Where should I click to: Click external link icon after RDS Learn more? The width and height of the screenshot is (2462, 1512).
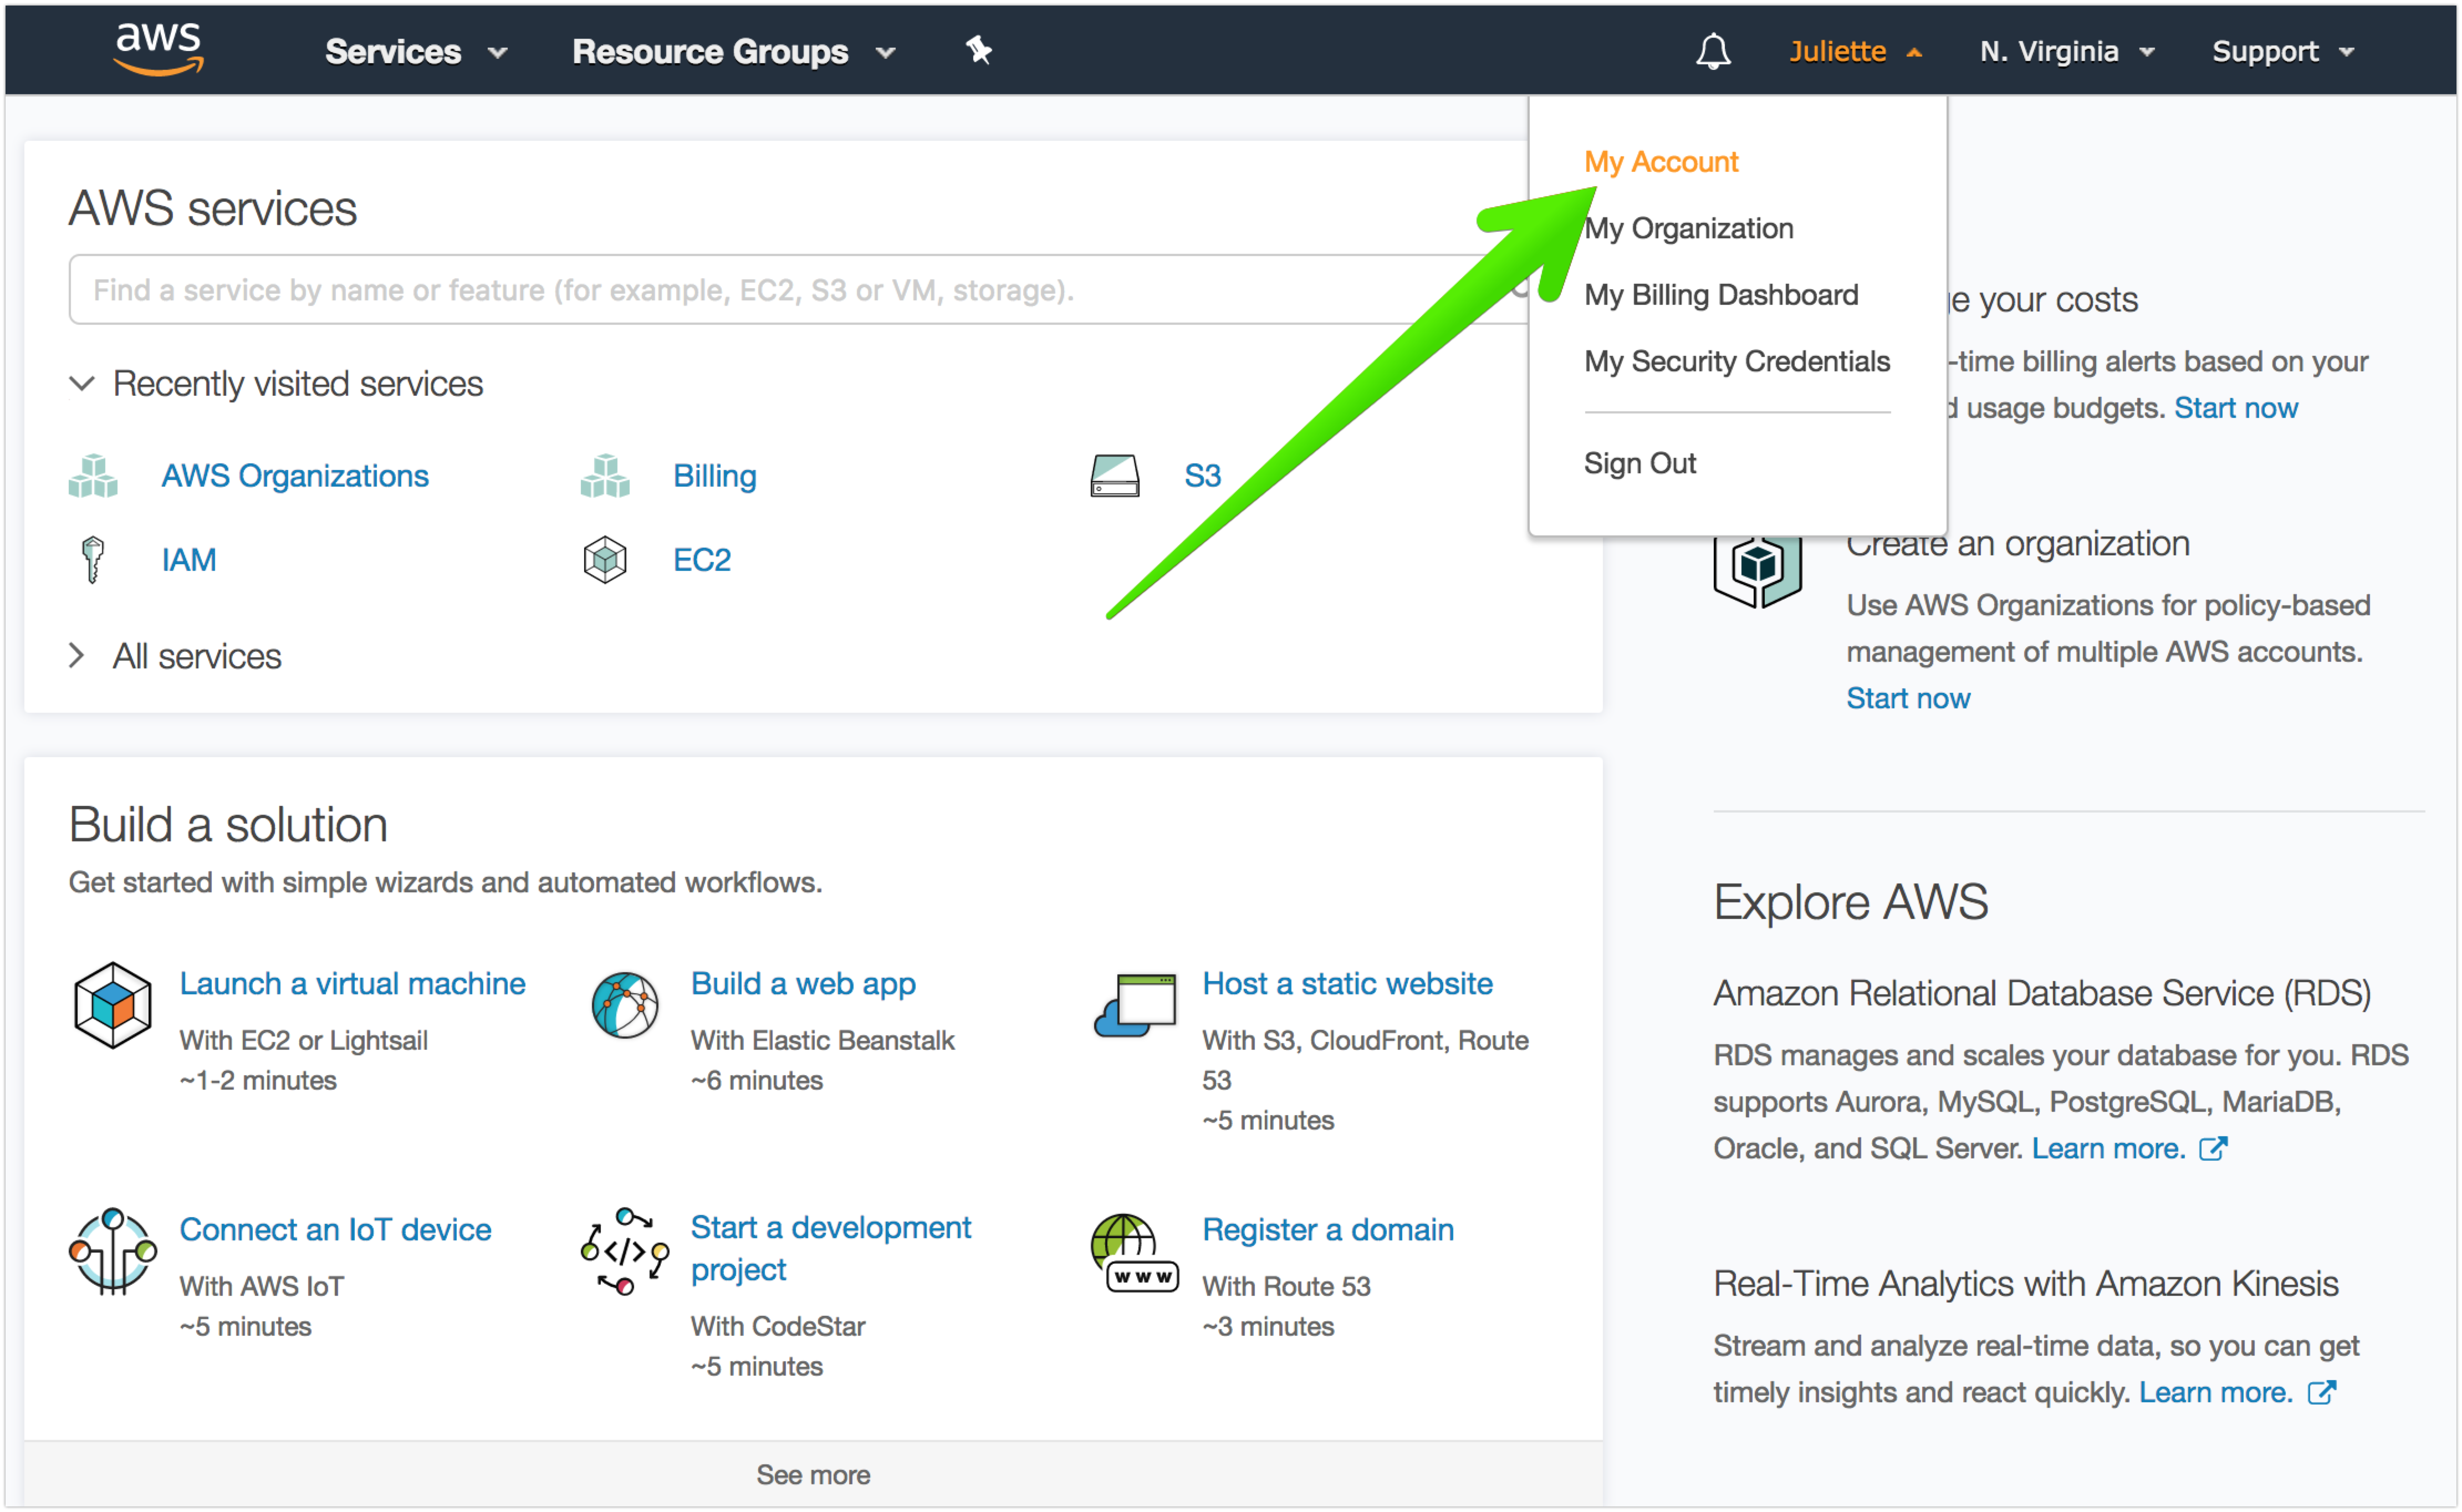pos(2213,1148)
